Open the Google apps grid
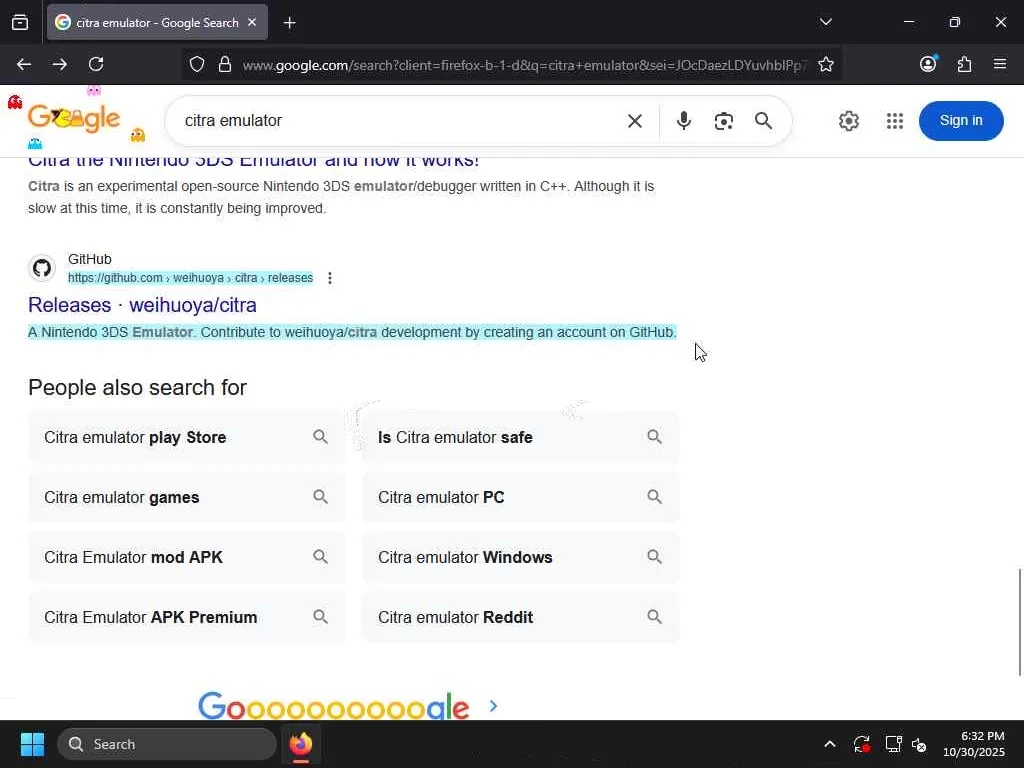 point(895,121)
